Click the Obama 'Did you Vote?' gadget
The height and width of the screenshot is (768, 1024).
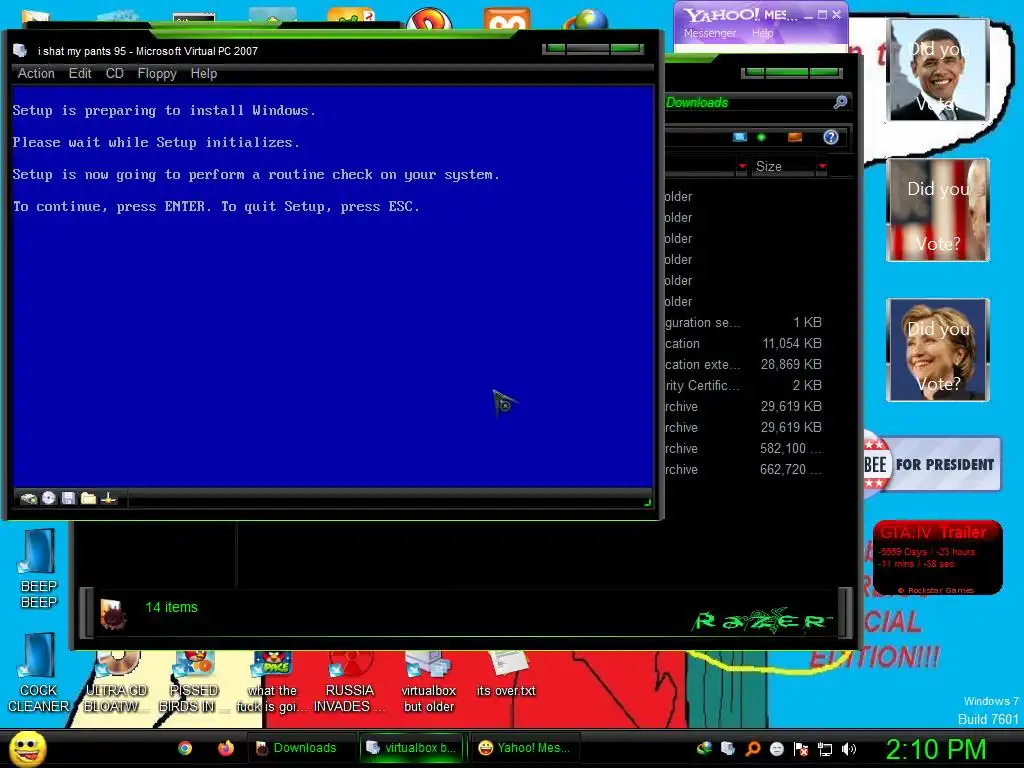(x=938, y=70)
